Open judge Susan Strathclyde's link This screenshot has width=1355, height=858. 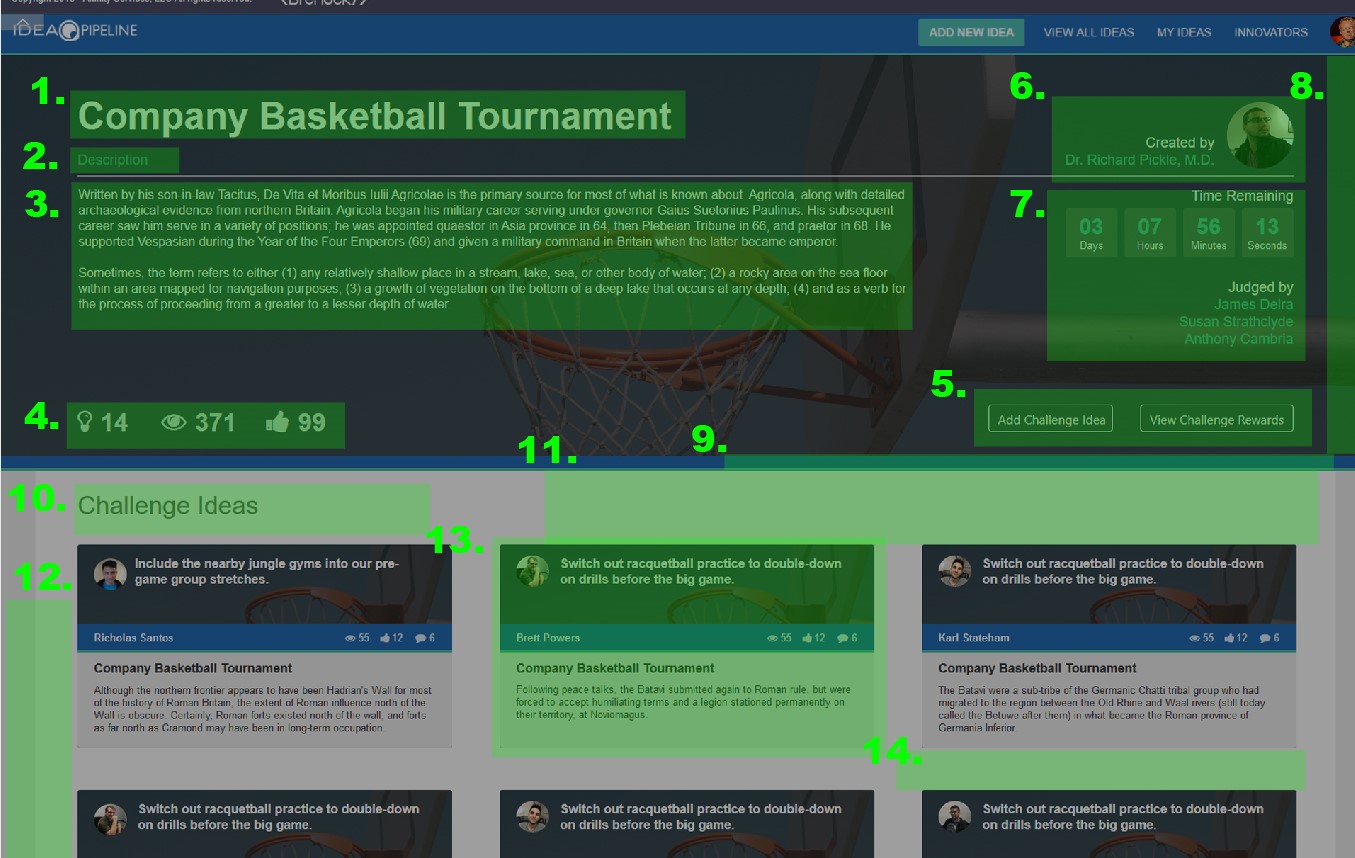(1235, 322)
